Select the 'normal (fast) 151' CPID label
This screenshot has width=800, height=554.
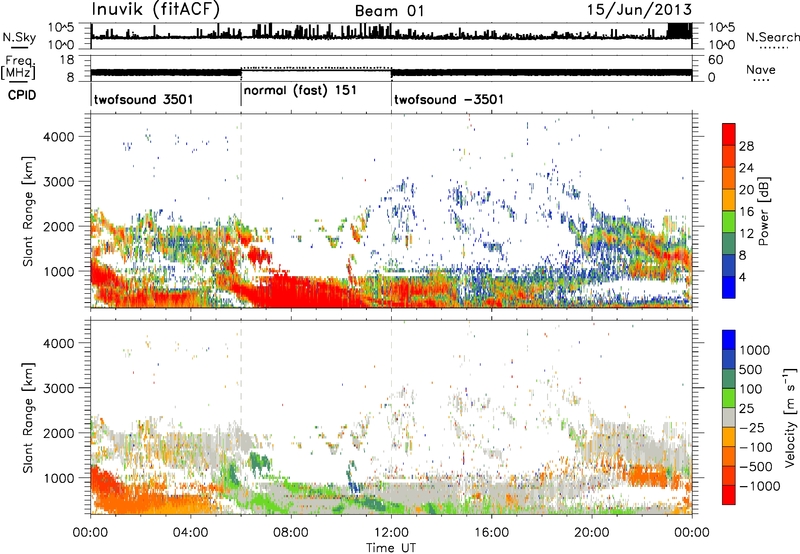click(300, 91)
